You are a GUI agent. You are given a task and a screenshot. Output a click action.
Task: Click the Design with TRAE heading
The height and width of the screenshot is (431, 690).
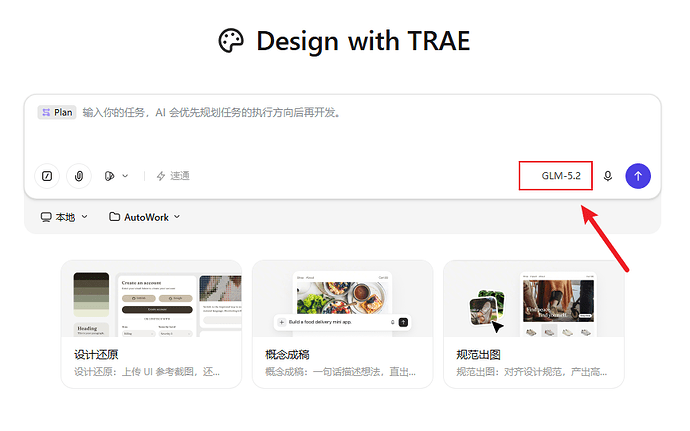(x=363, y=41)
